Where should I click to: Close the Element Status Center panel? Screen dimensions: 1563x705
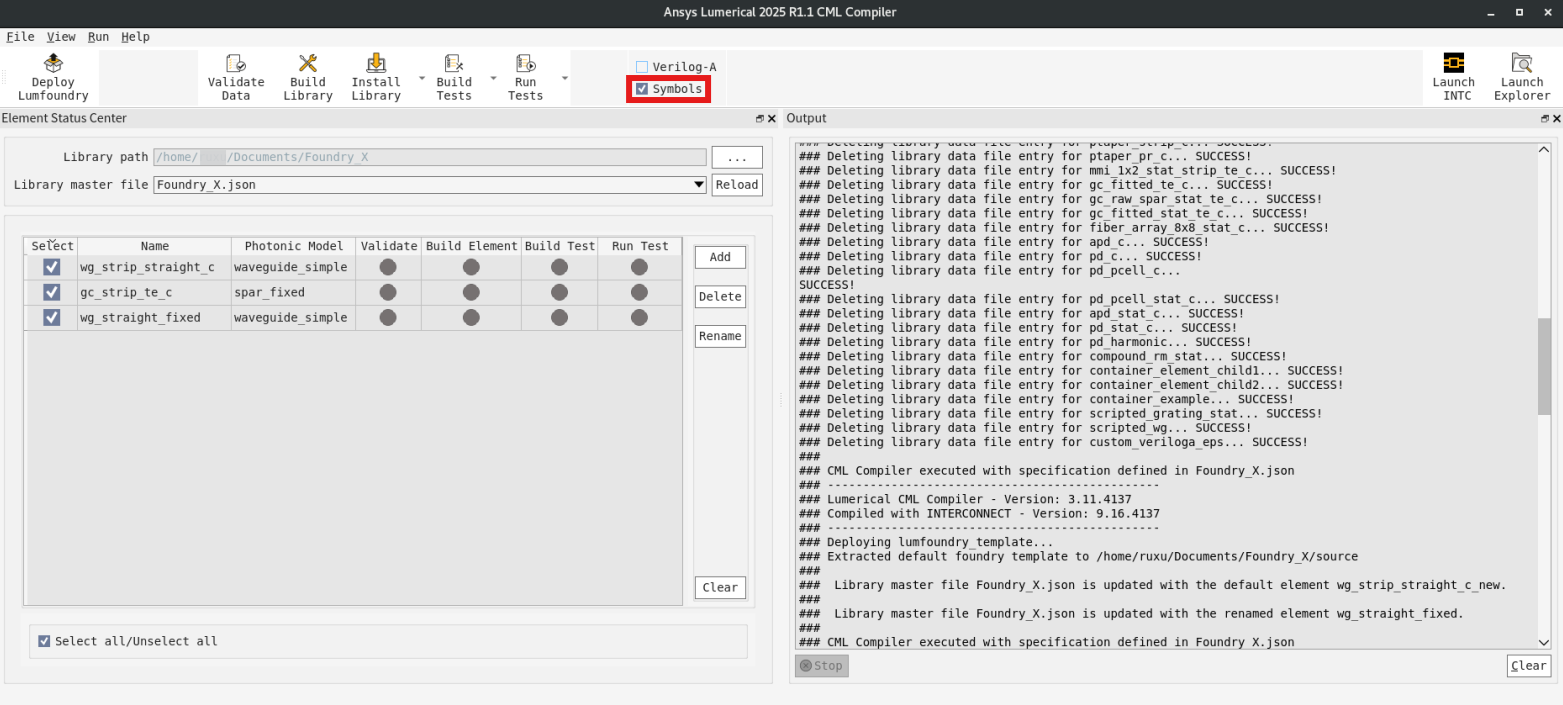771,119
